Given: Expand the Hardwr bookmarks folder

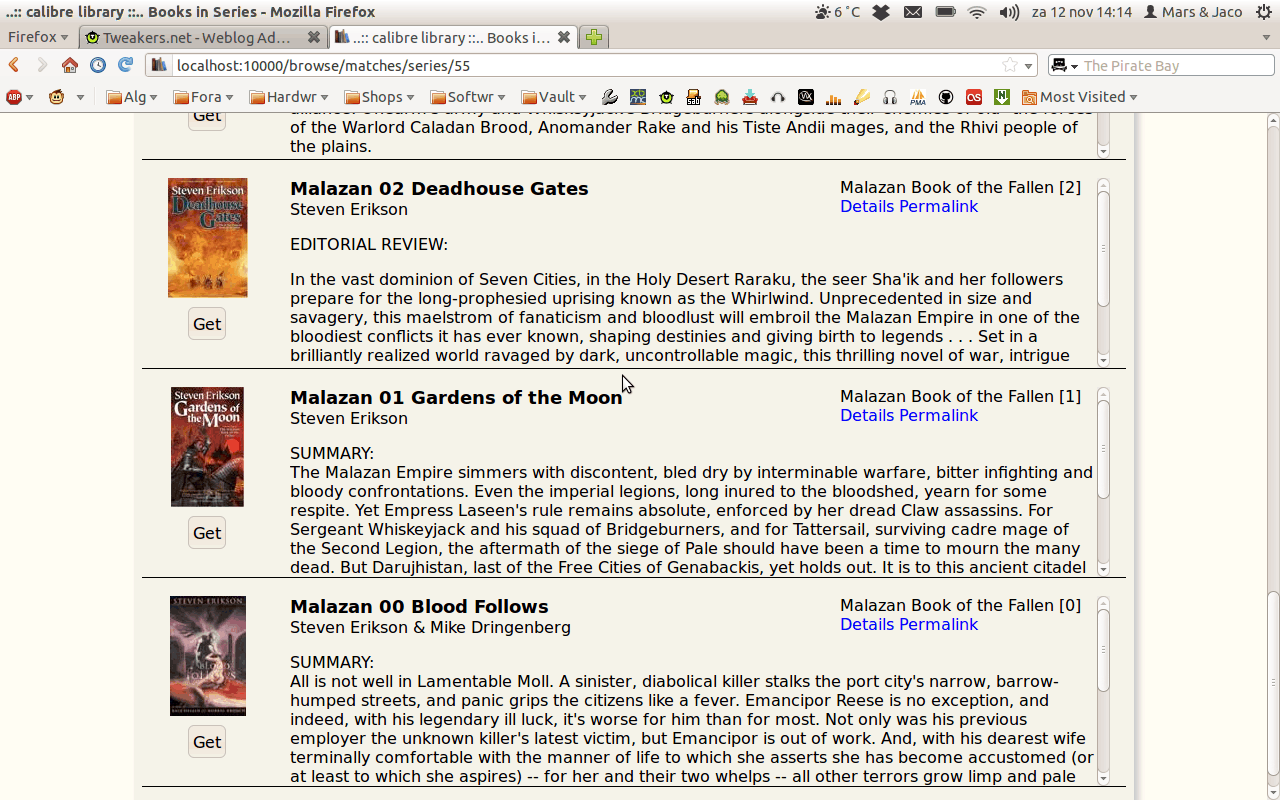Looking at the screenshot, I should point(289,97).
